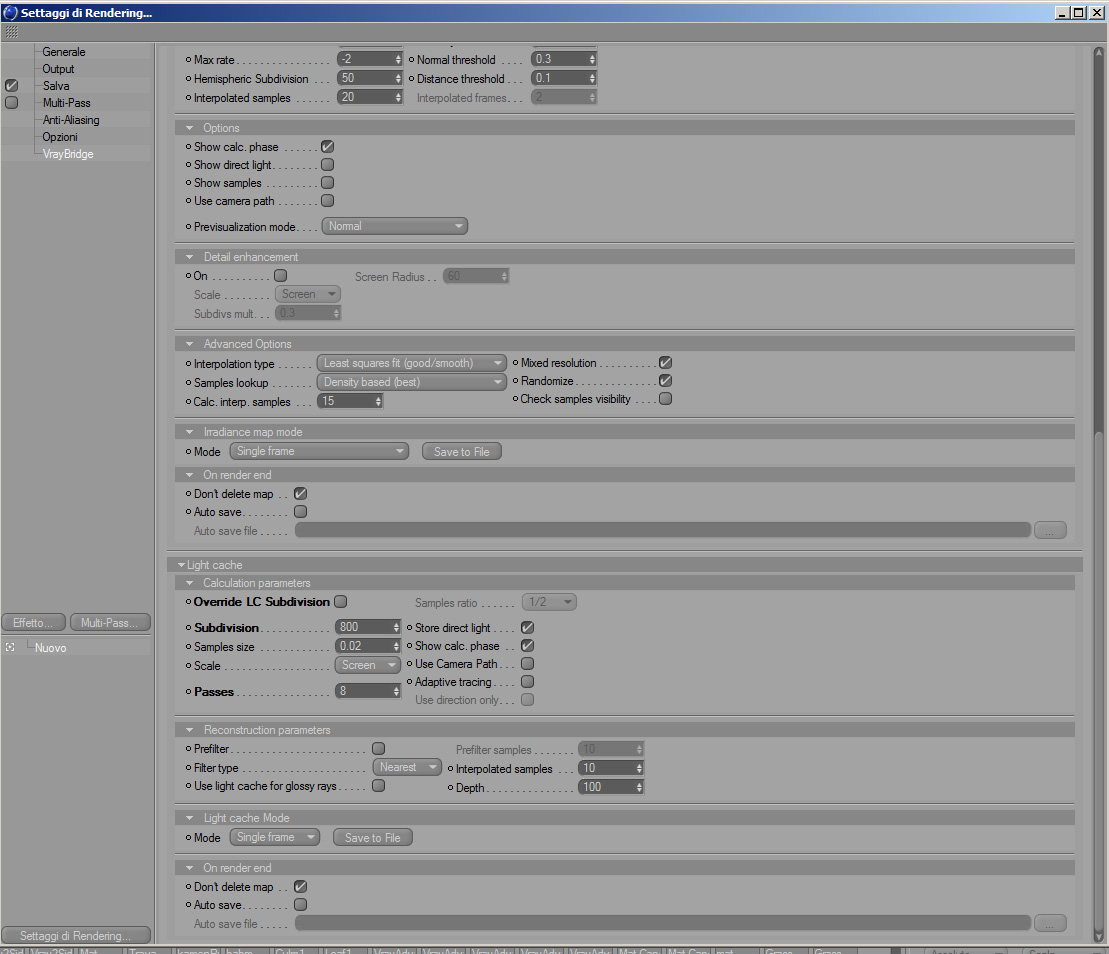Enable the Multi-Pass checkbox in sidebar
The image size is (1109, 954).
[x=11, y=103]
